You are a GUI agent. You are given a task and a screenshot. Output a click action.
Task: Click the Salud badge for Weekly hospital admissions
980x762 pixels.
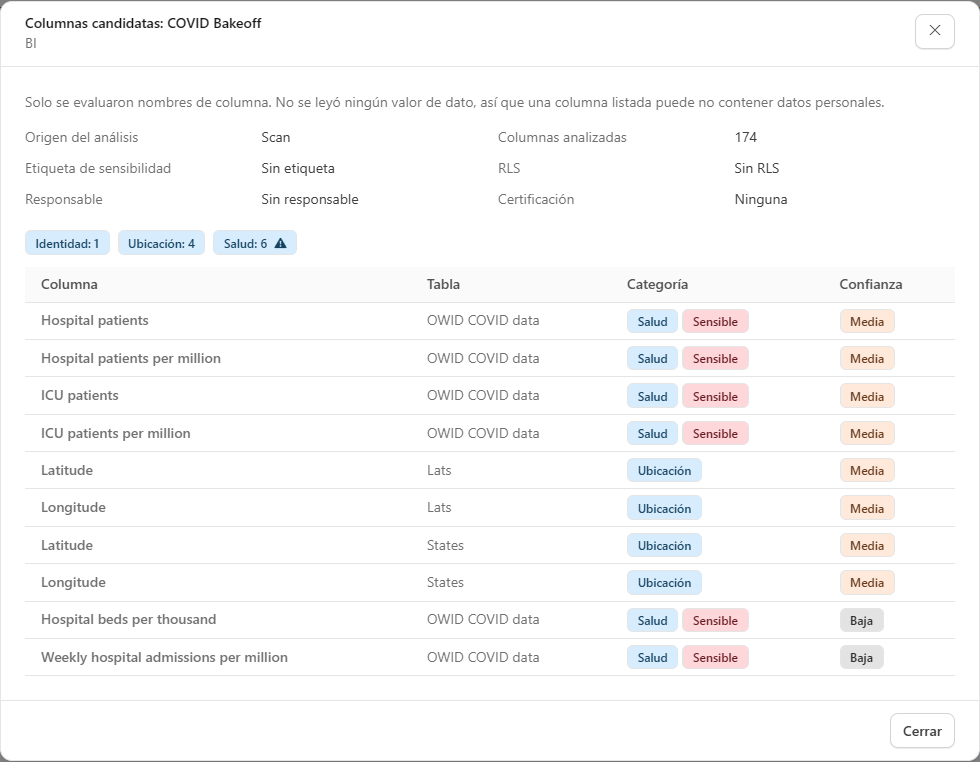[x=652, y=658]
